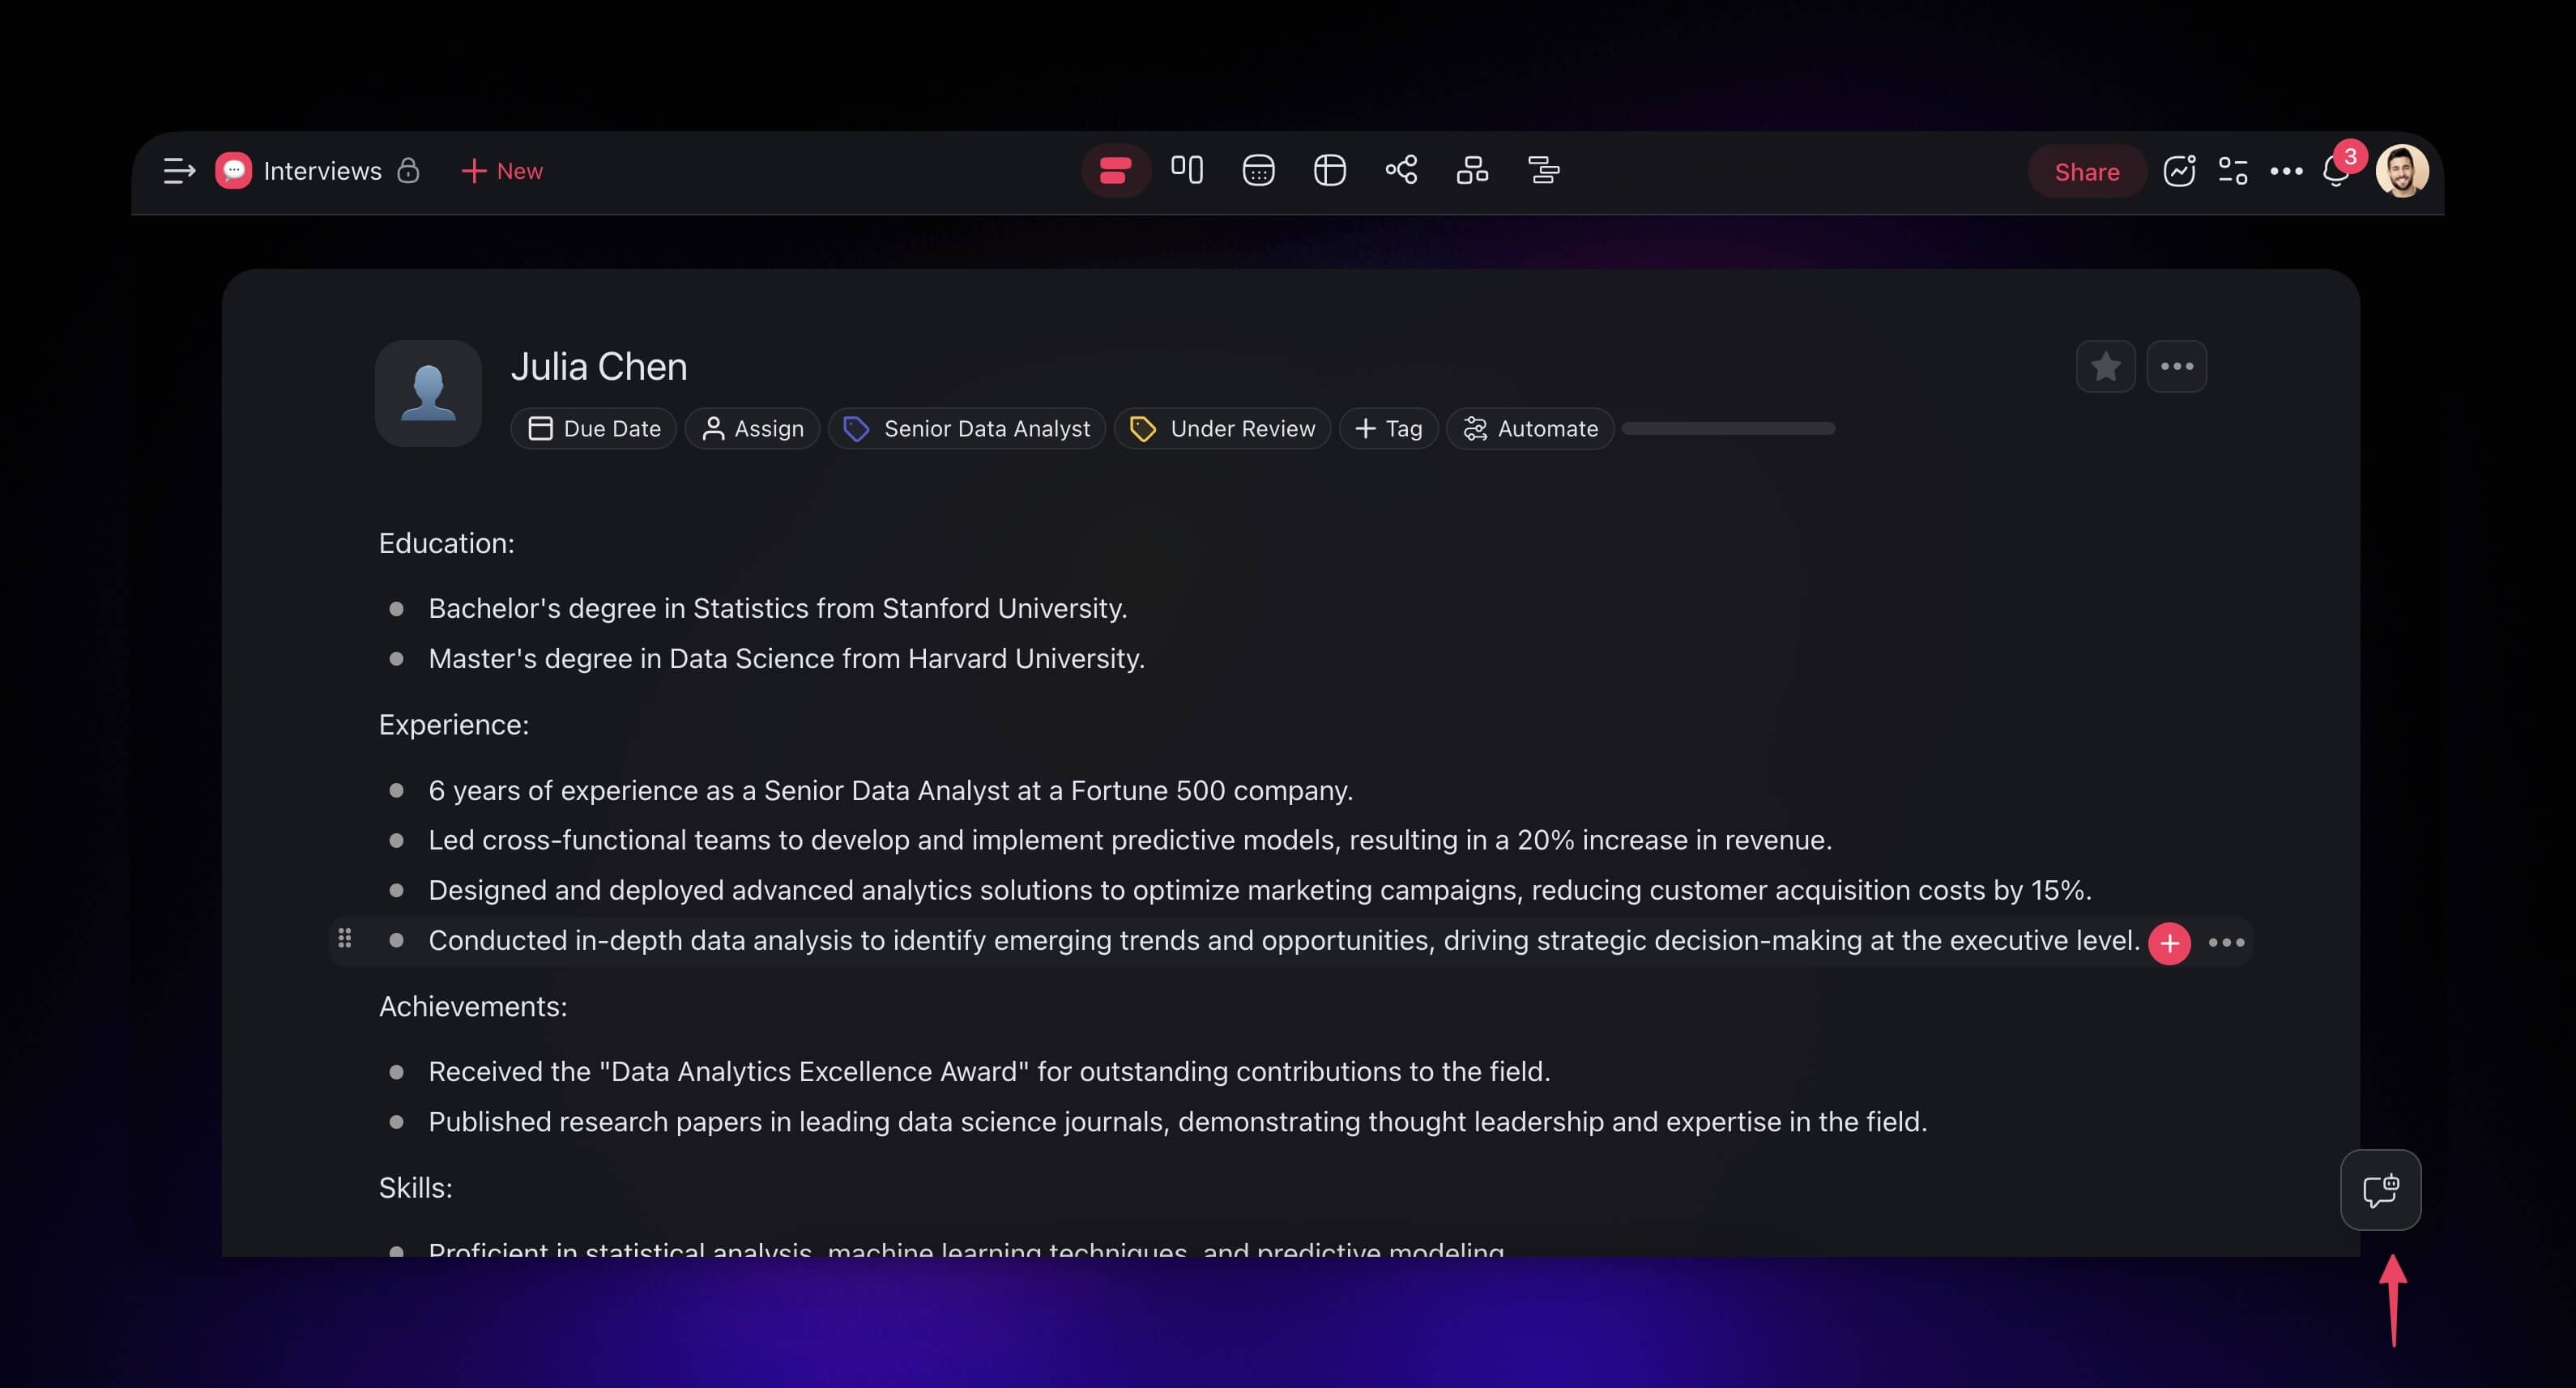Open AI chat assistant floating button
2576x1388 pixels.
pyautogui.click(x=2380, y=1190)
